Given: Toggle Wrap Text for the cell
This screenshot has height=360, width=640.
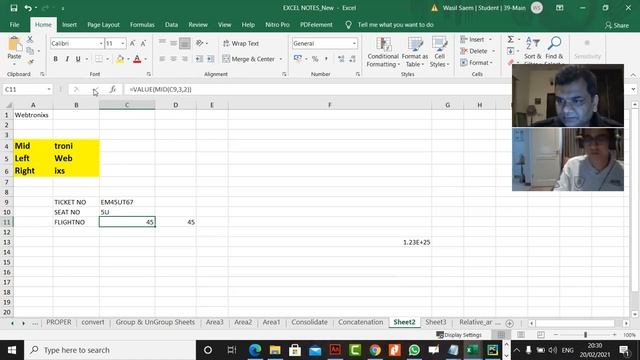Looking at the screenshot, I should click(x=241, y=43).
